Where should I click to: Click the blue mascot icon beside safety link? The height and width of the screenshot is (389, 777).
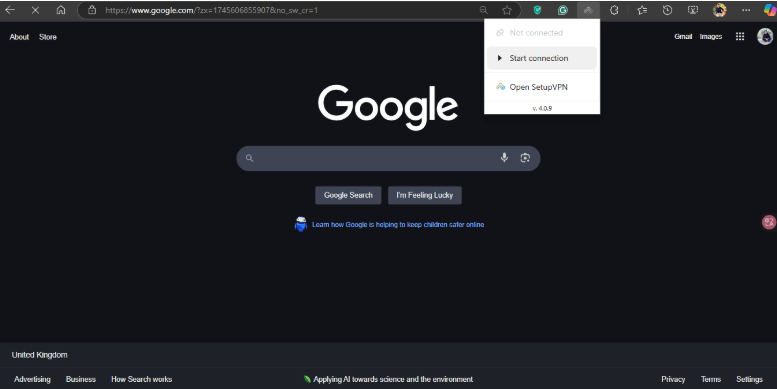[x=300, y=224]
